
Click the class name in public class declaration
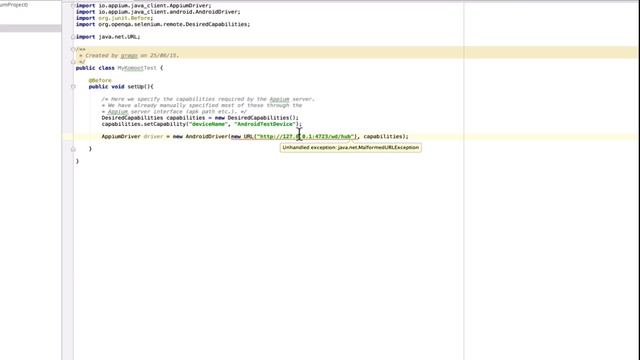point(137,68)
